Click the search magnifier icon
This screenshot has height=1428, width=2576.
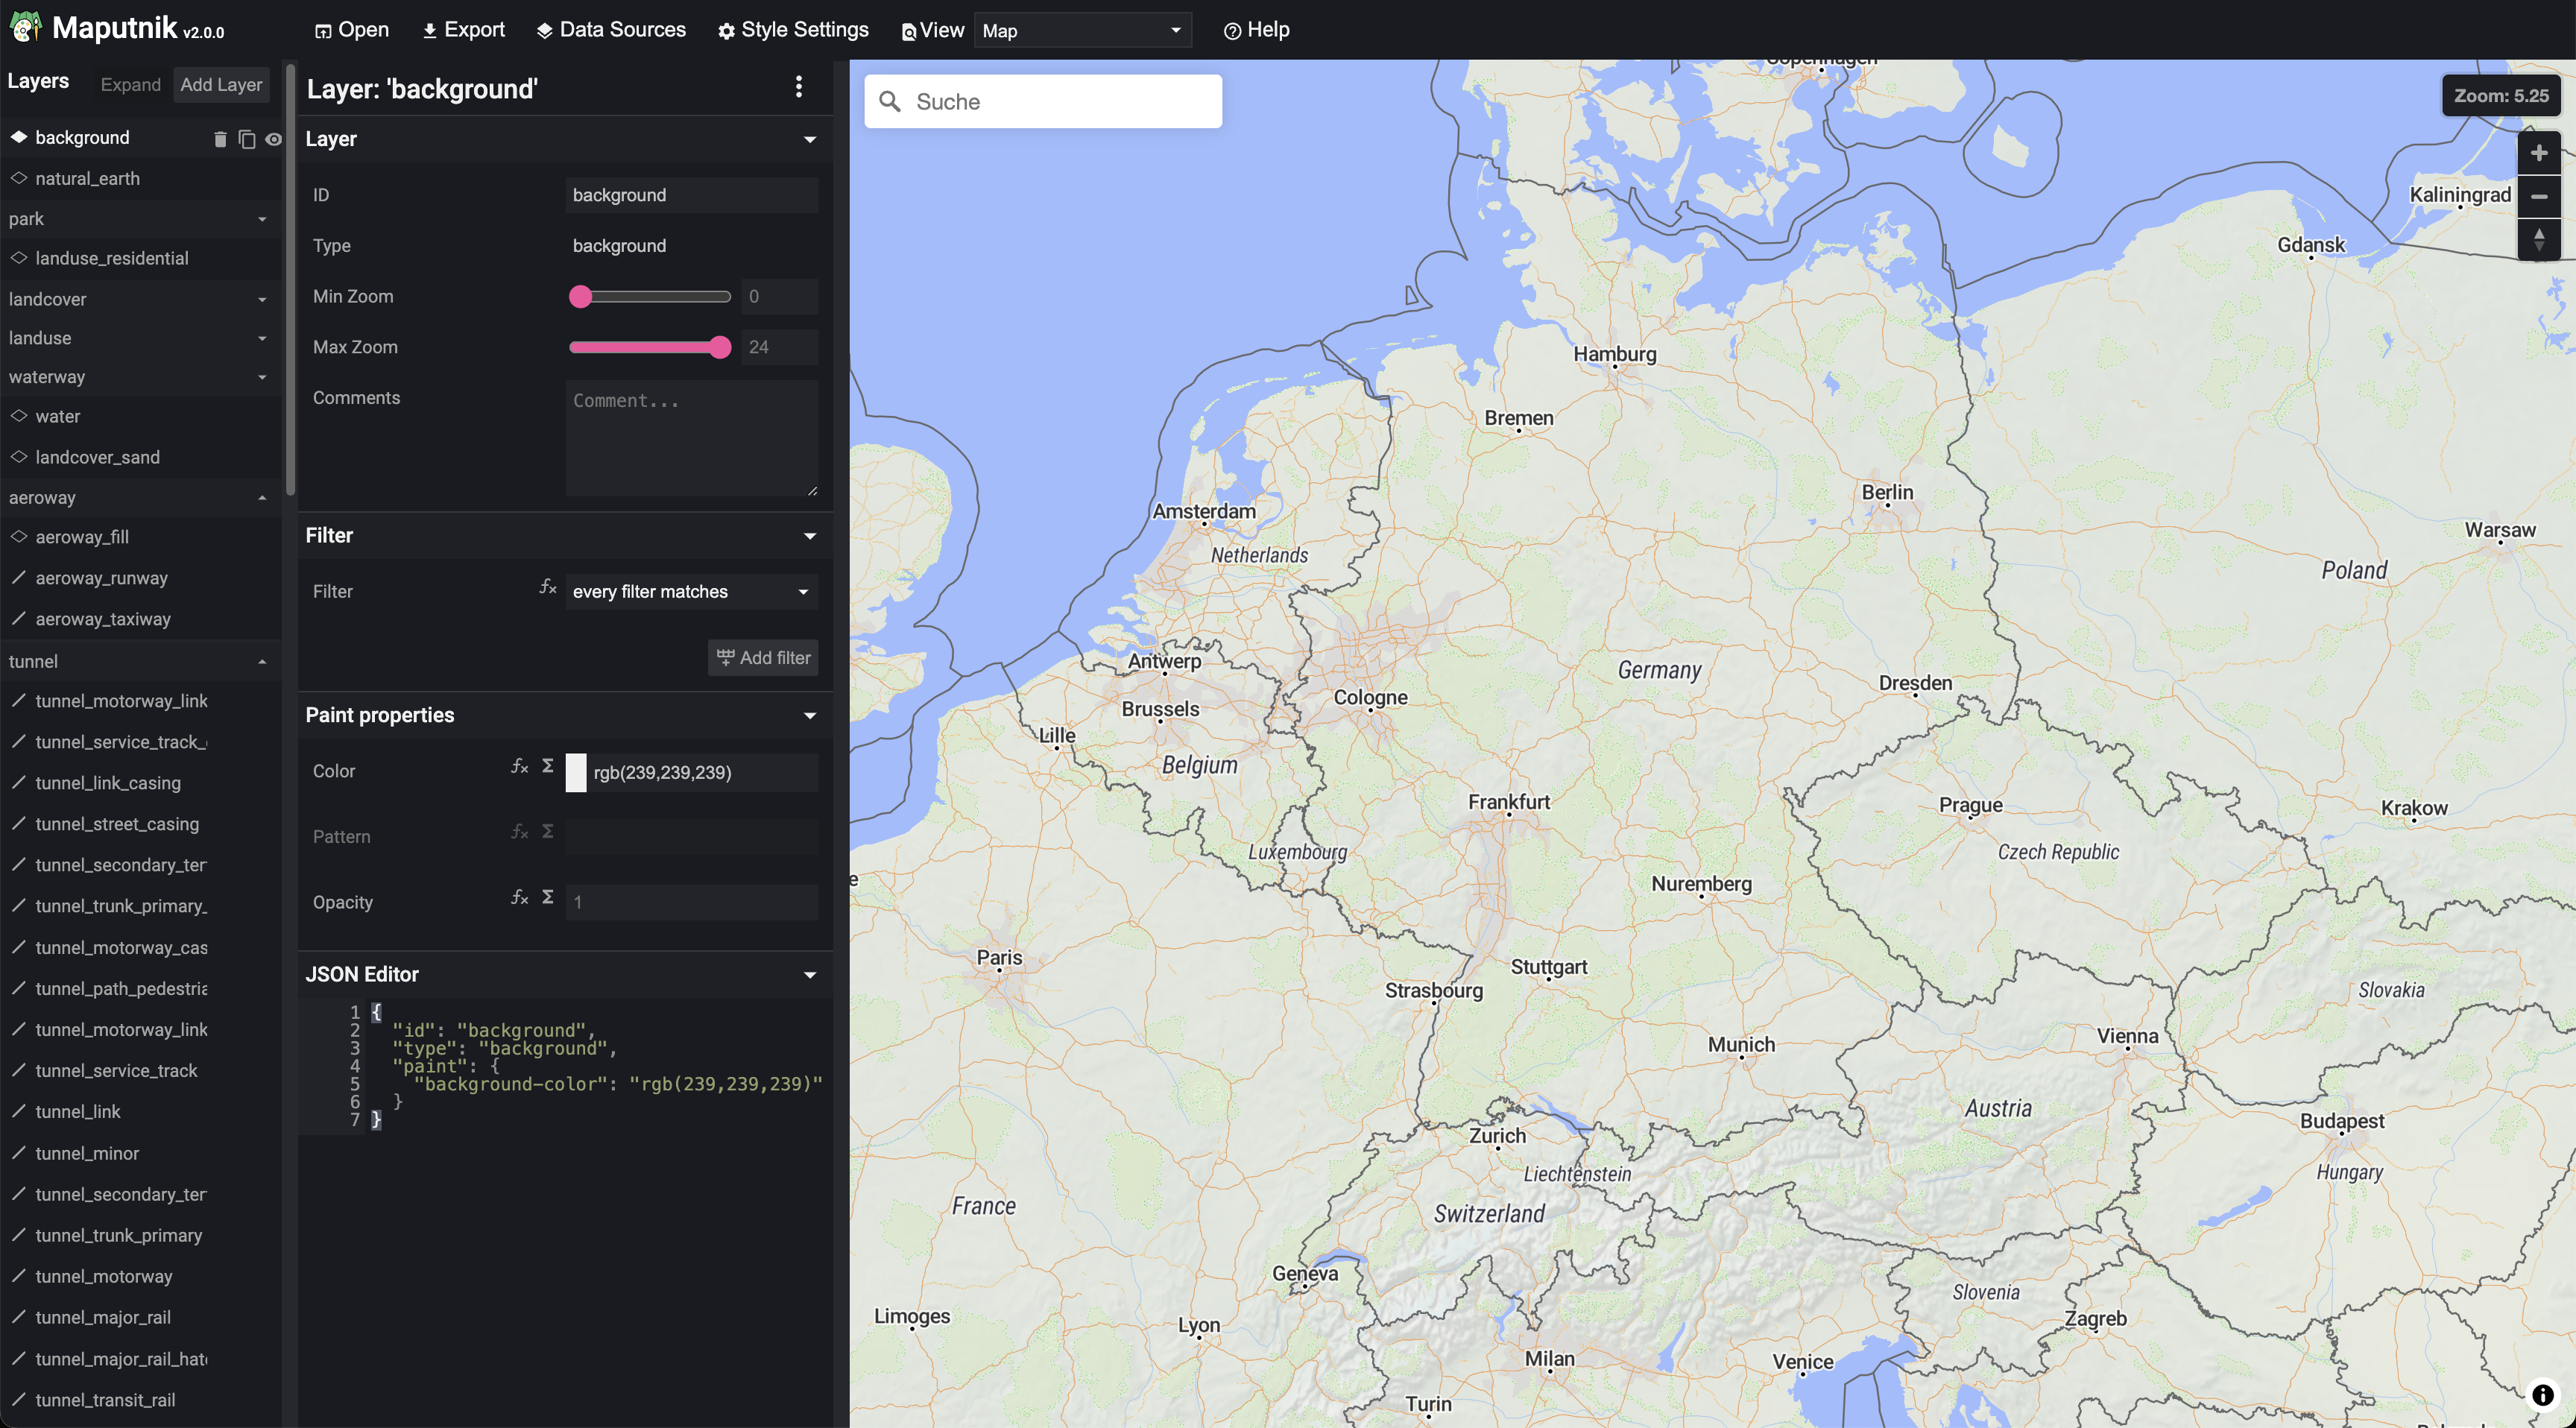point(890,101)
